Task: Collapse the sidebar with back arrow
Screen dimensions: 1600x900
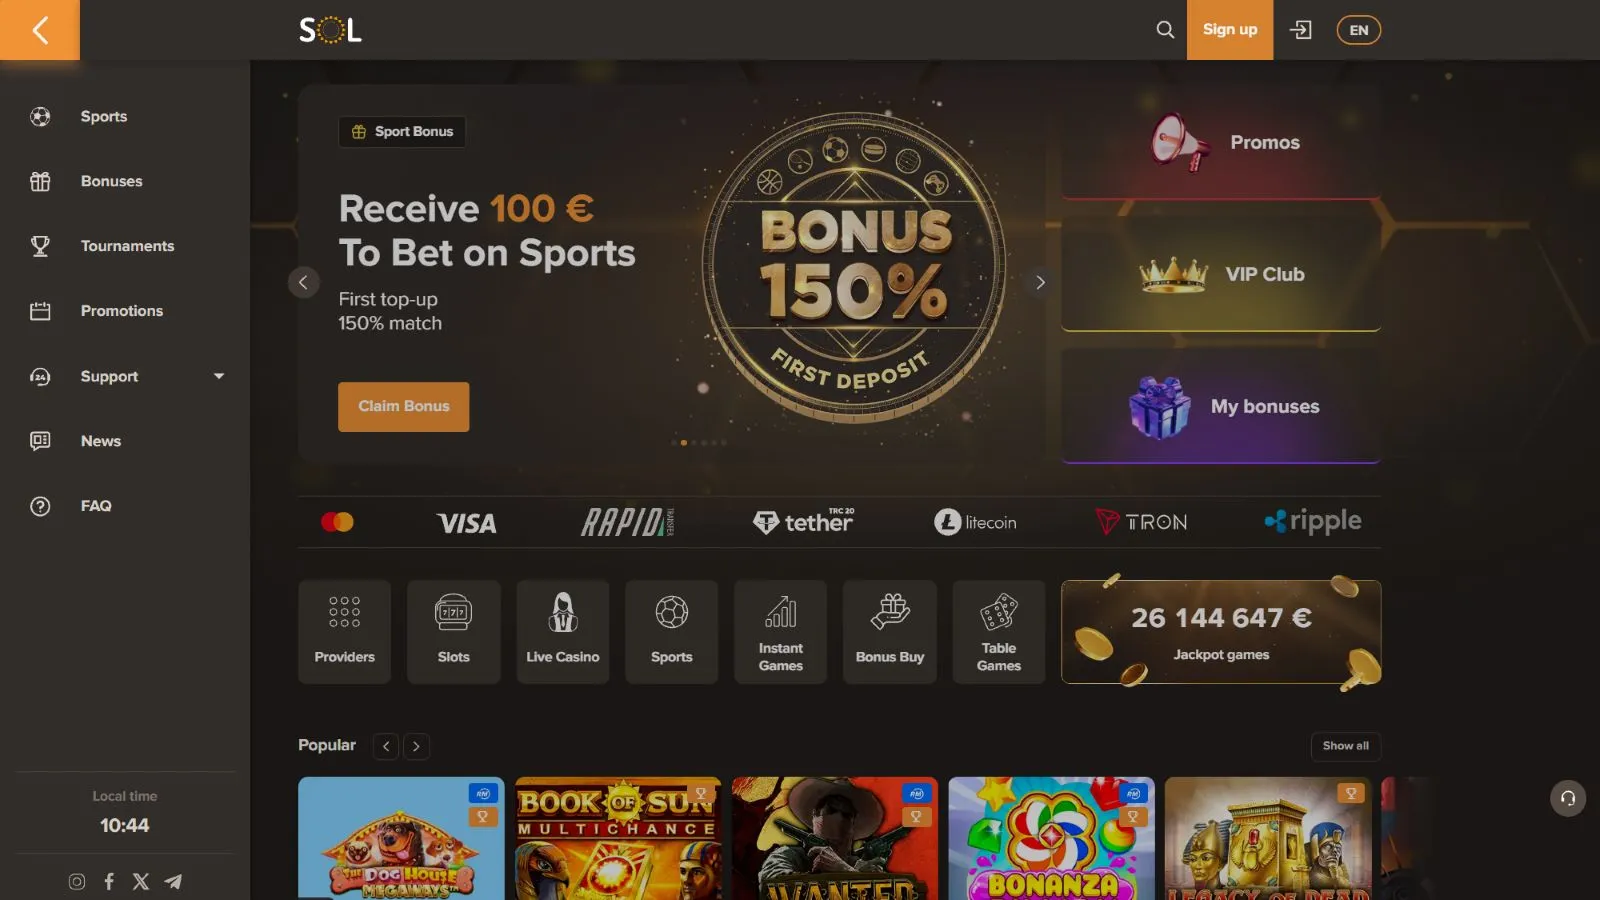Action: coord(40,30)
